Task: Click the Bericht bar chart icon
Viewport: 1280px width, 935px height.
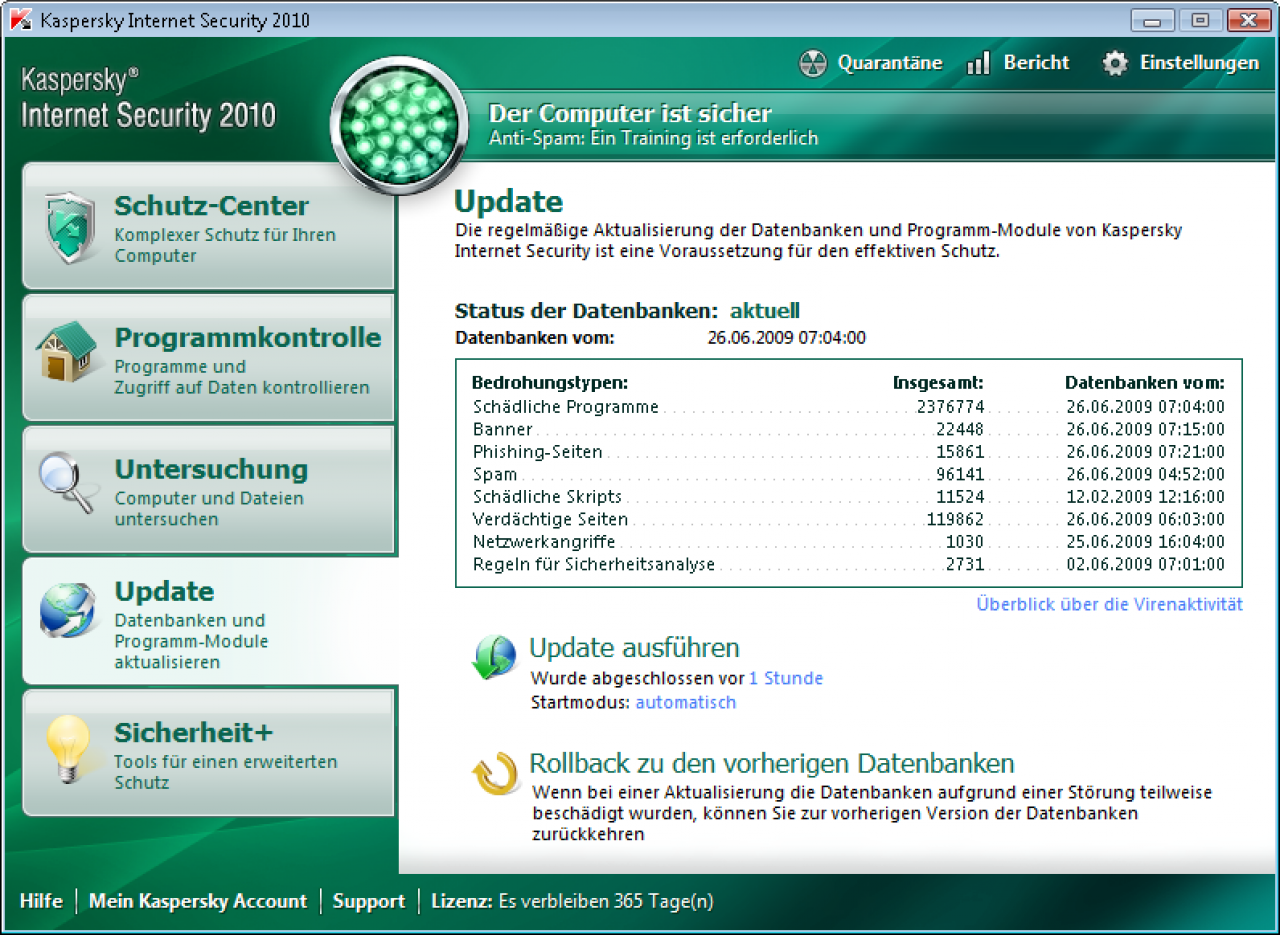Action: click(x=978, y=63)
